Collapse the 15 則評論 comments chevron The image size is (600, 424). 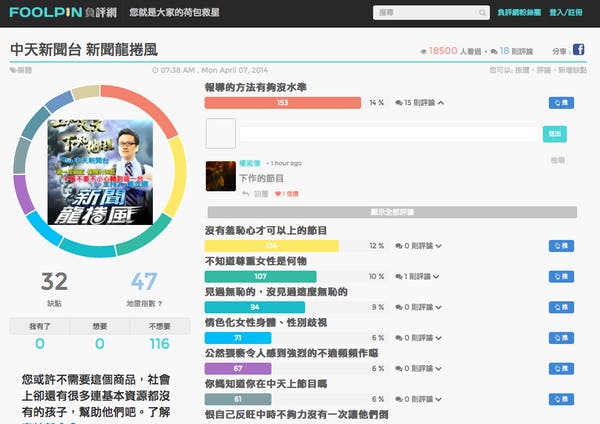441,103
